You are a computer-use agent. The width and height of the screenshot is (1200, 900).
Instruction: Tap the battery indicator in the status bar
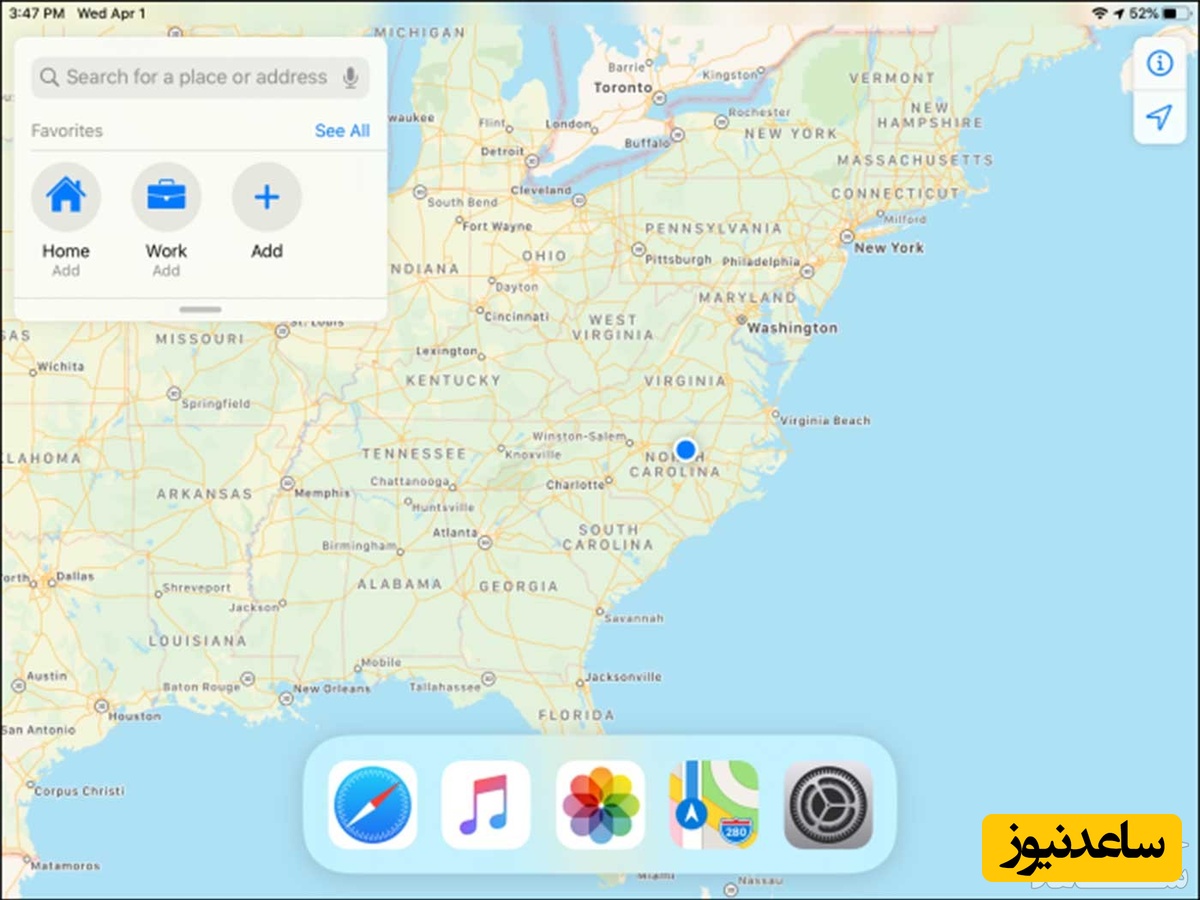(1176, 14)
